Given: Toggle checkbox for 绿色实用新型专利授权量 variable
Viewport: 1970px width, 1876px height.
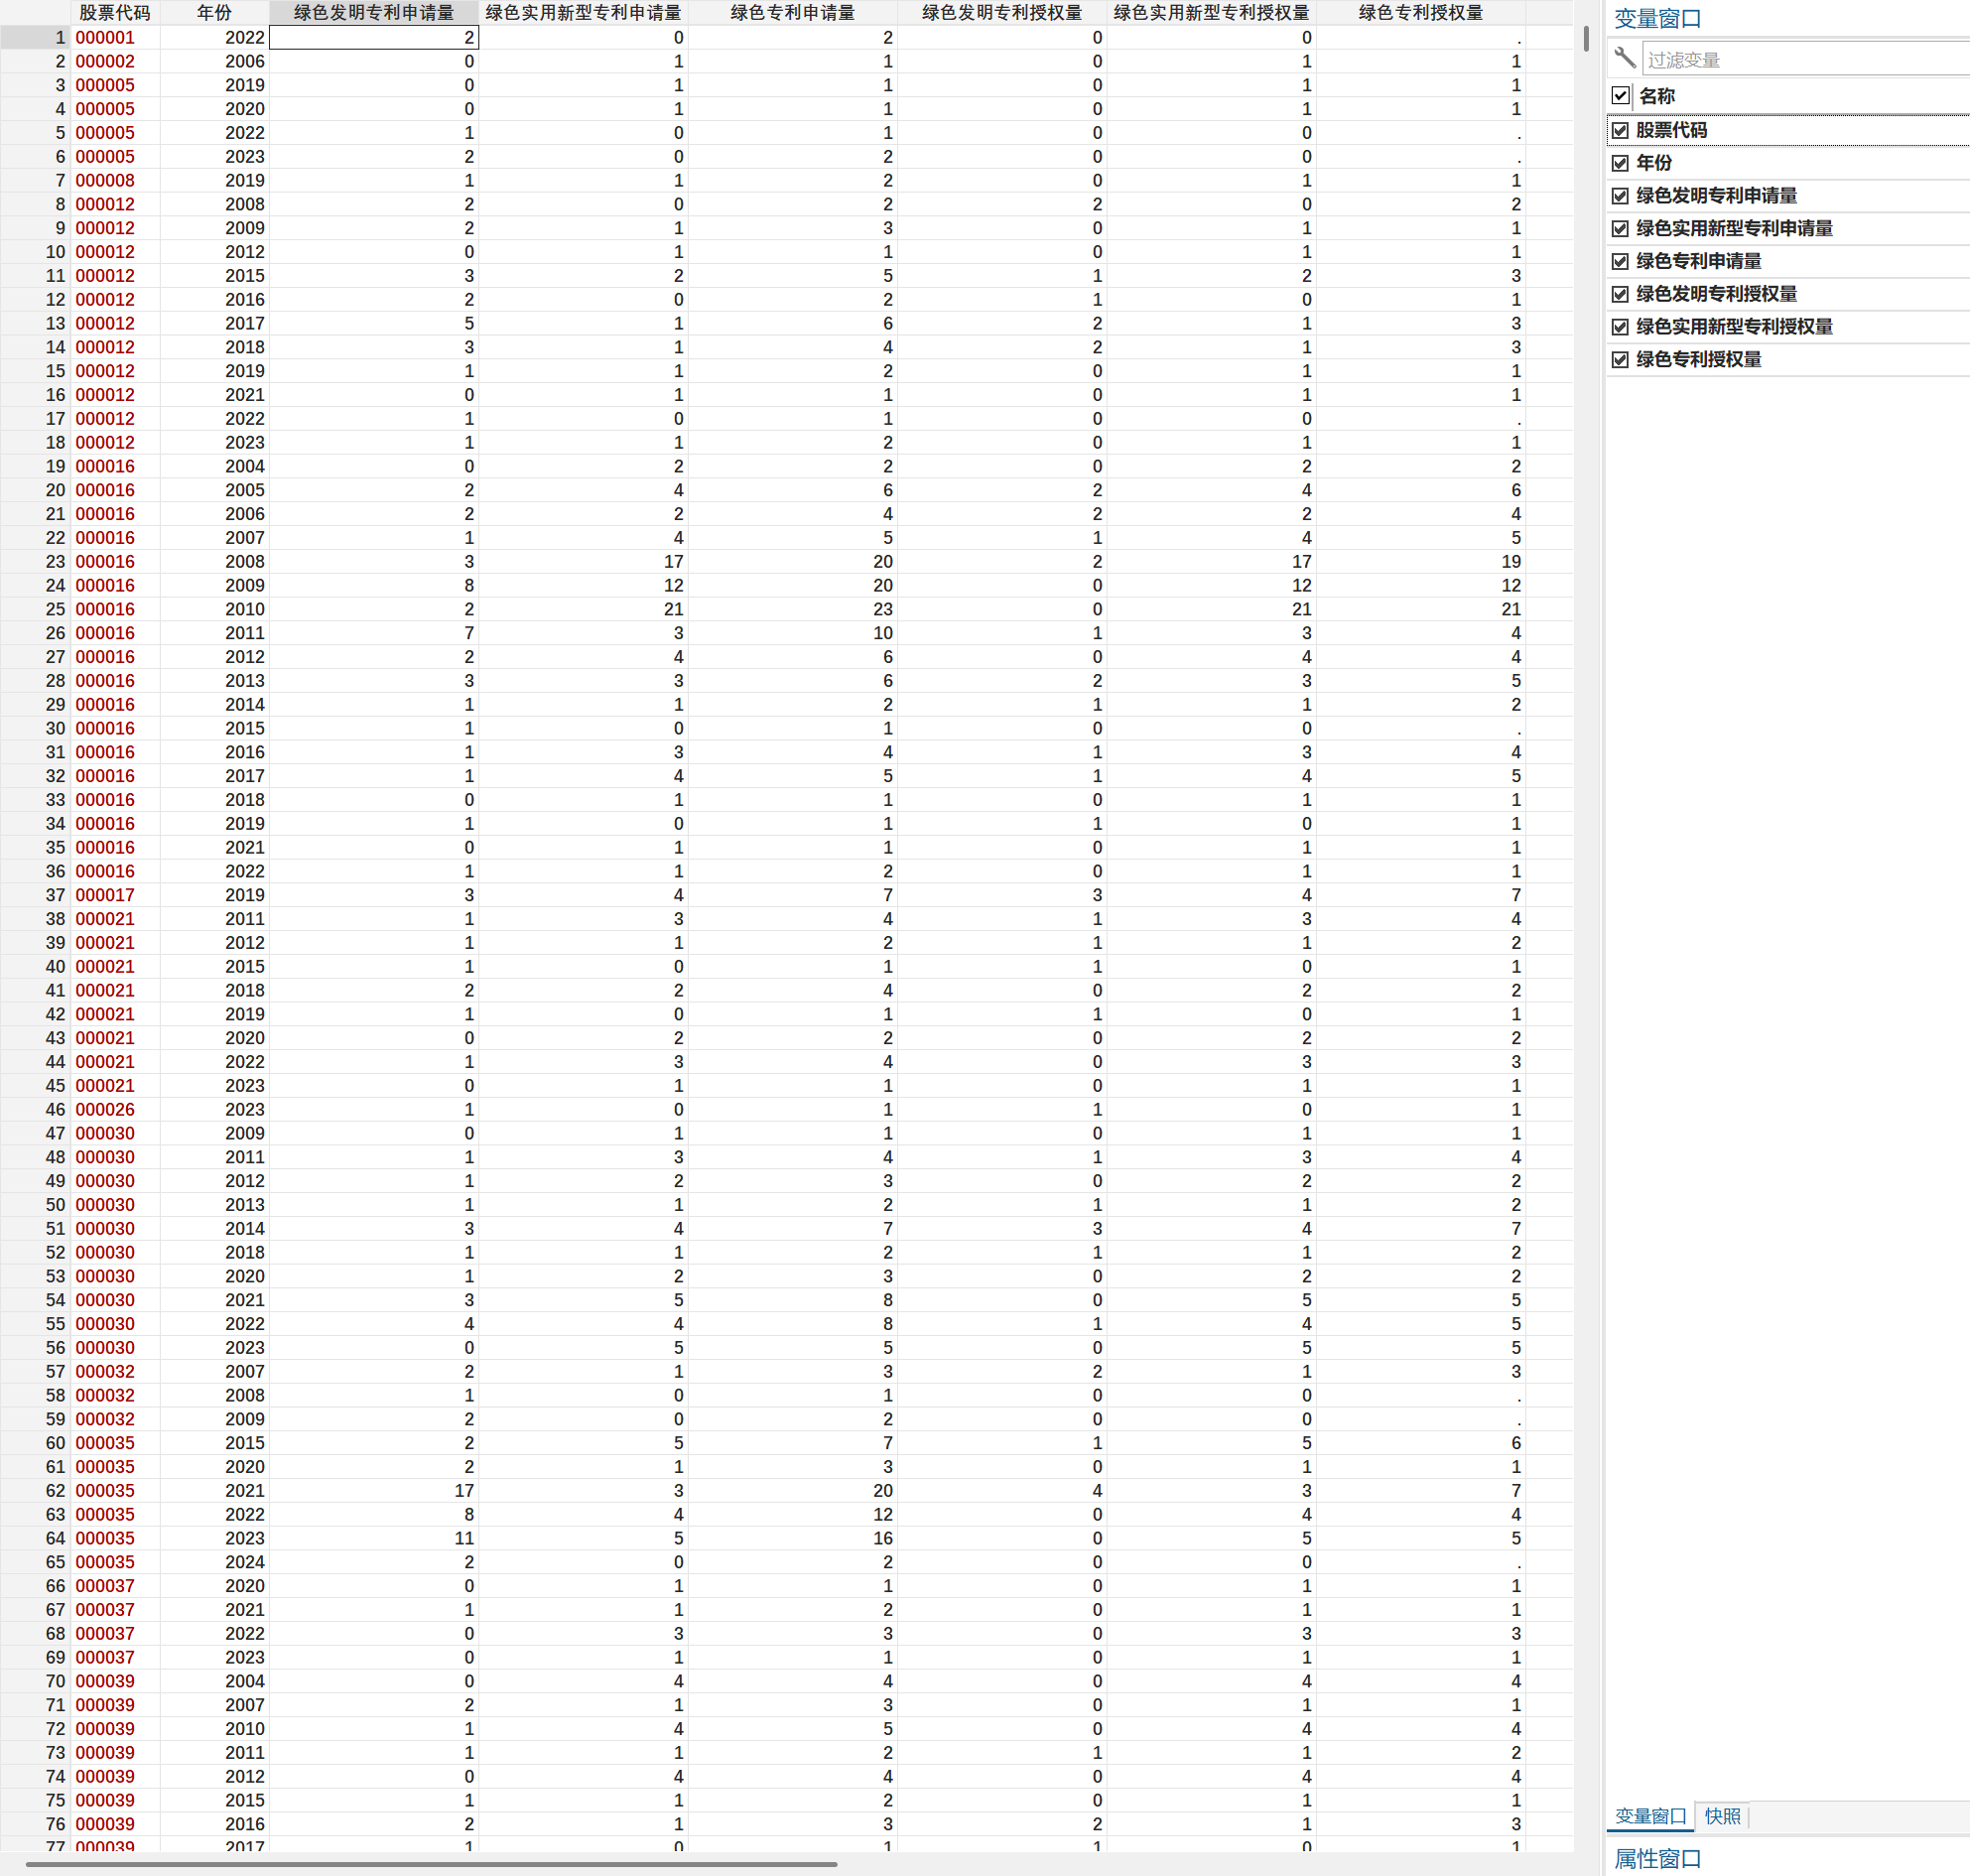Looking at the screenshot, I should (1621, 327).
